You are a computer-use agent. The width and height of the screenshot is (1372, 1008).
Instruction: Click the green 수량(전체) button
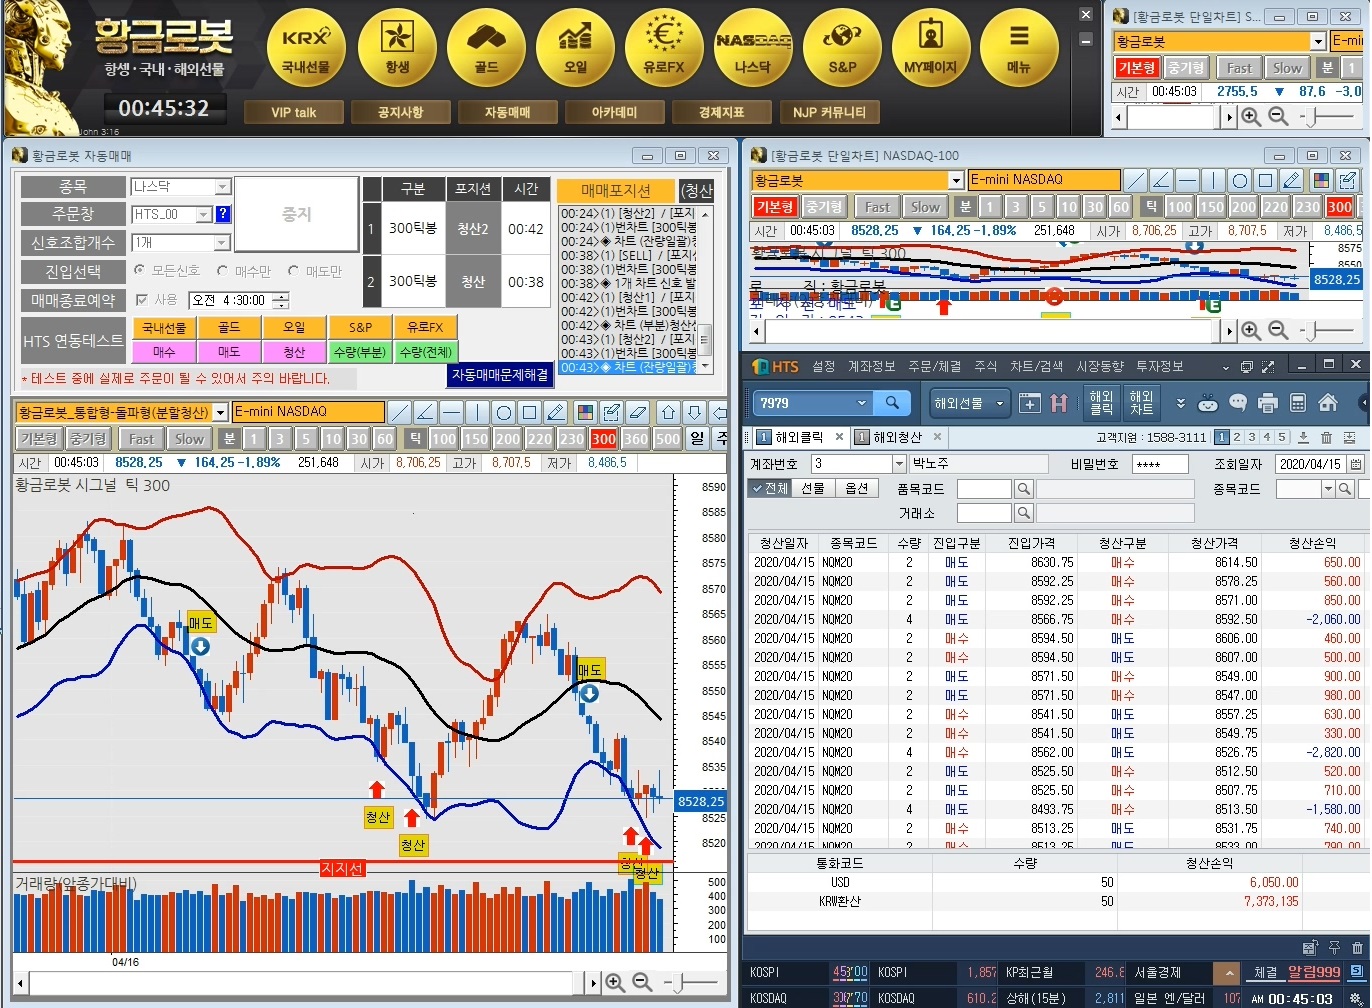426,352
